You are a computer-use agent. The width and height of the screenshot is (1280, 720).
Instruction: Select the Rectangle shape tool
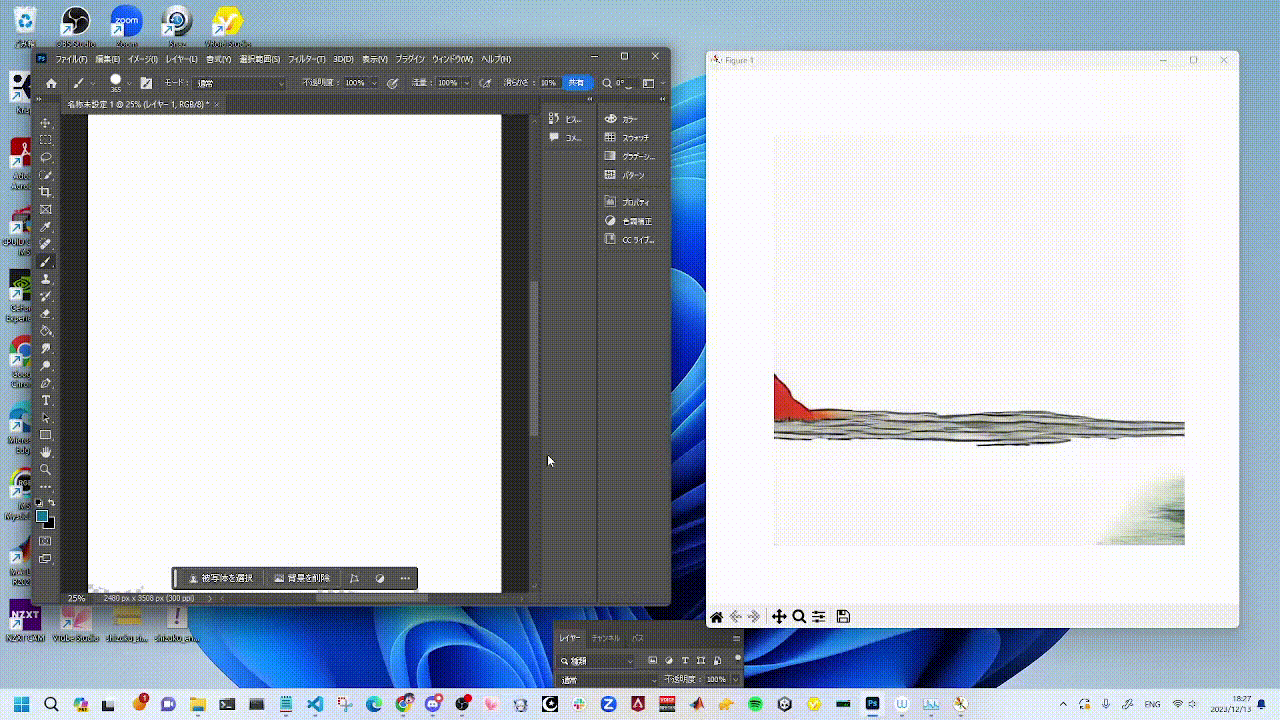pyautogui.click(x=46, y=435)
